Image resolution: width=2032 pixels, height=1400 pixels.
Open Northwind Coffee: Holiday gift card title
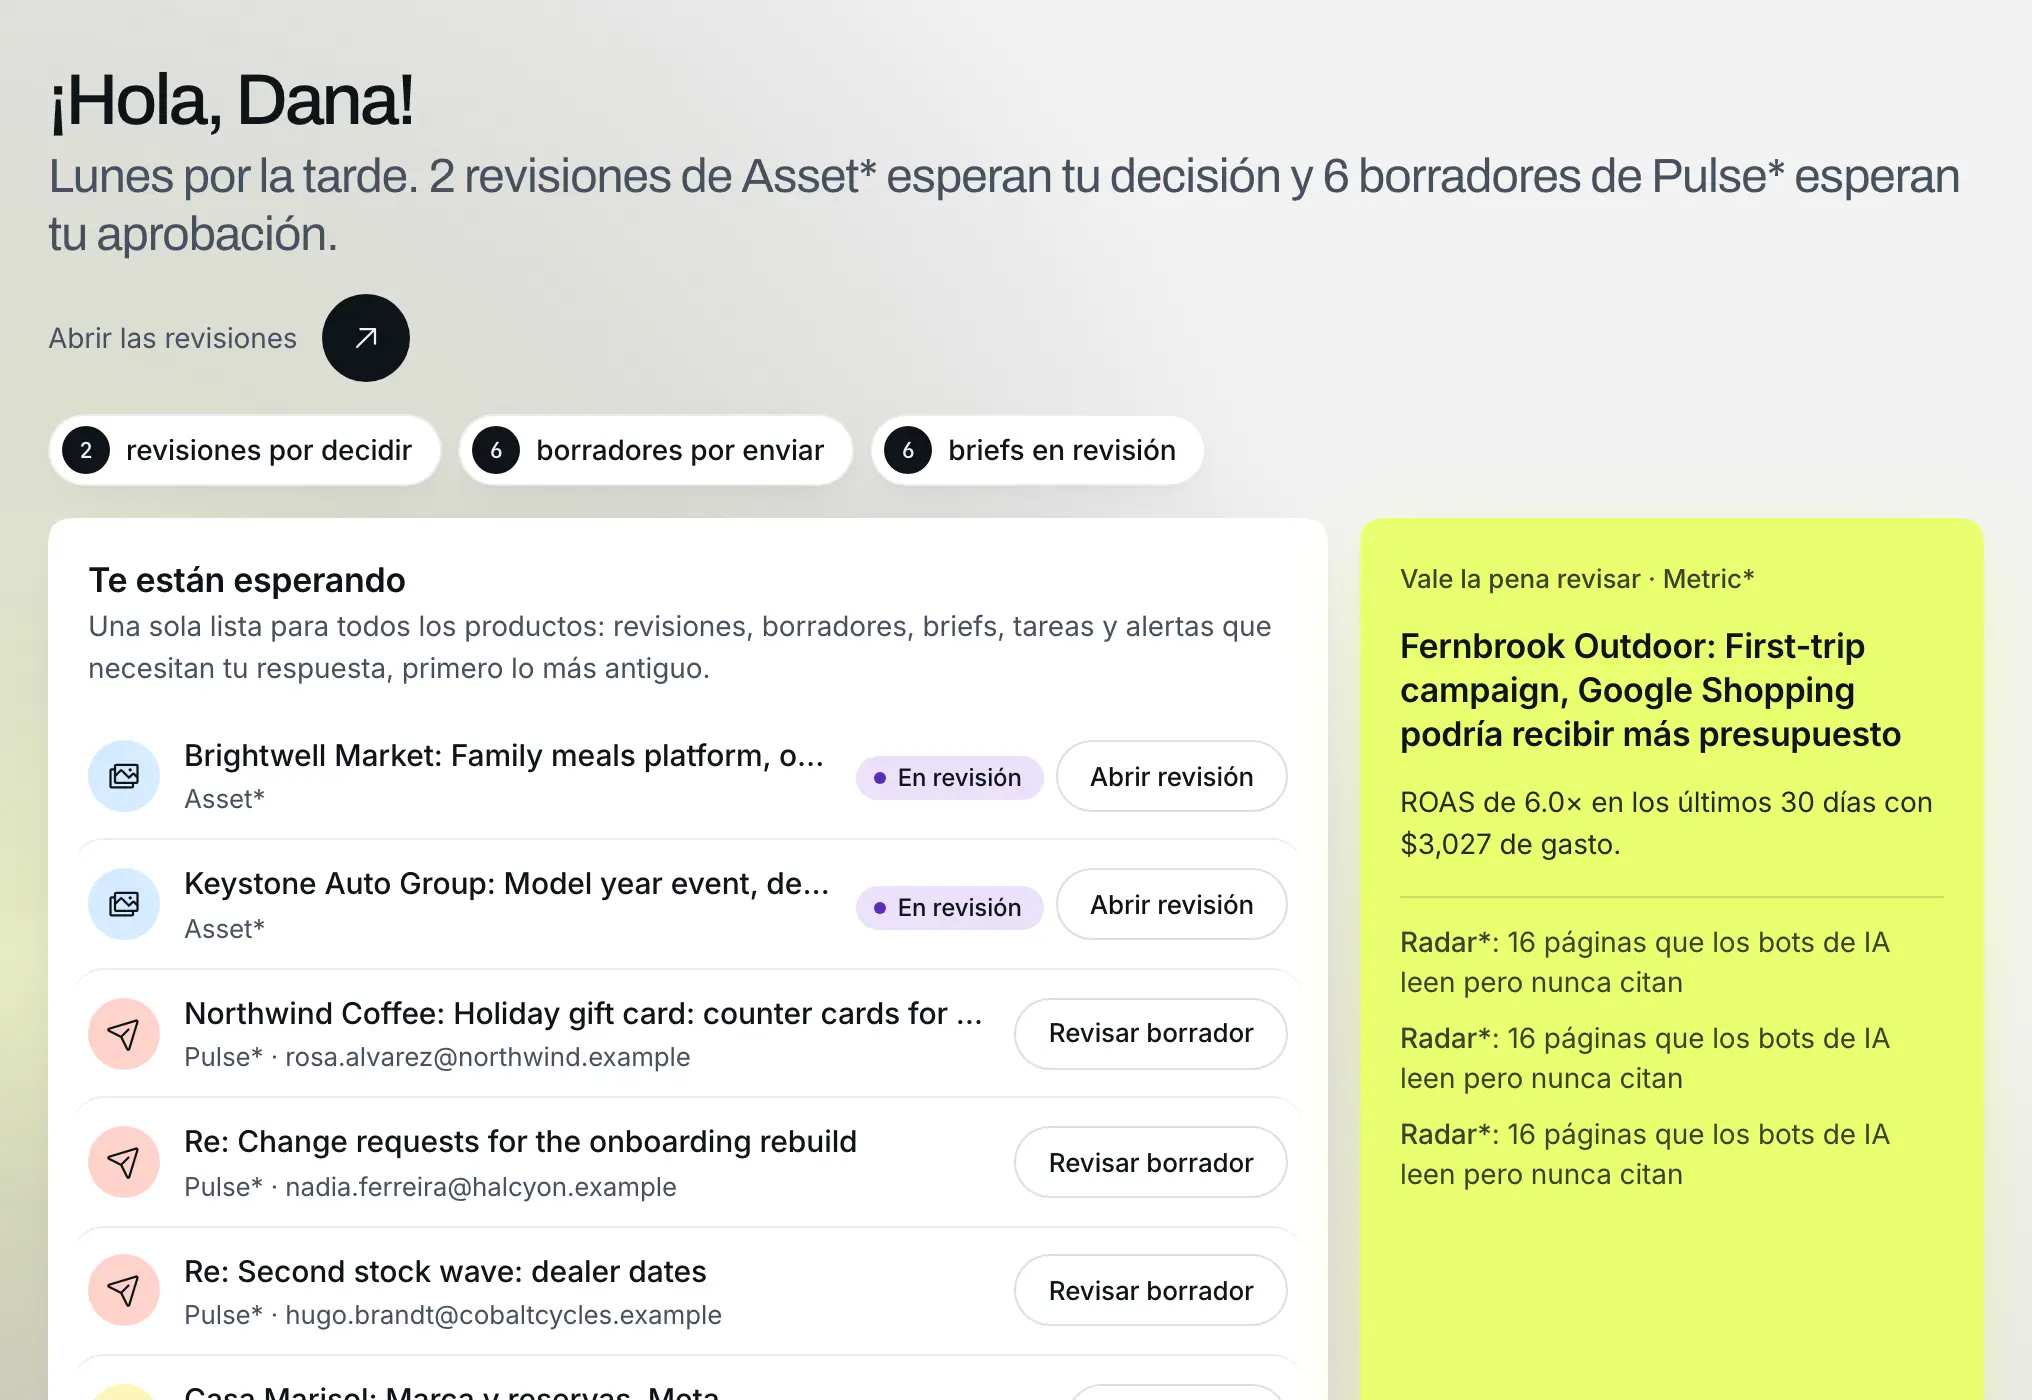tap(583, 1014)
